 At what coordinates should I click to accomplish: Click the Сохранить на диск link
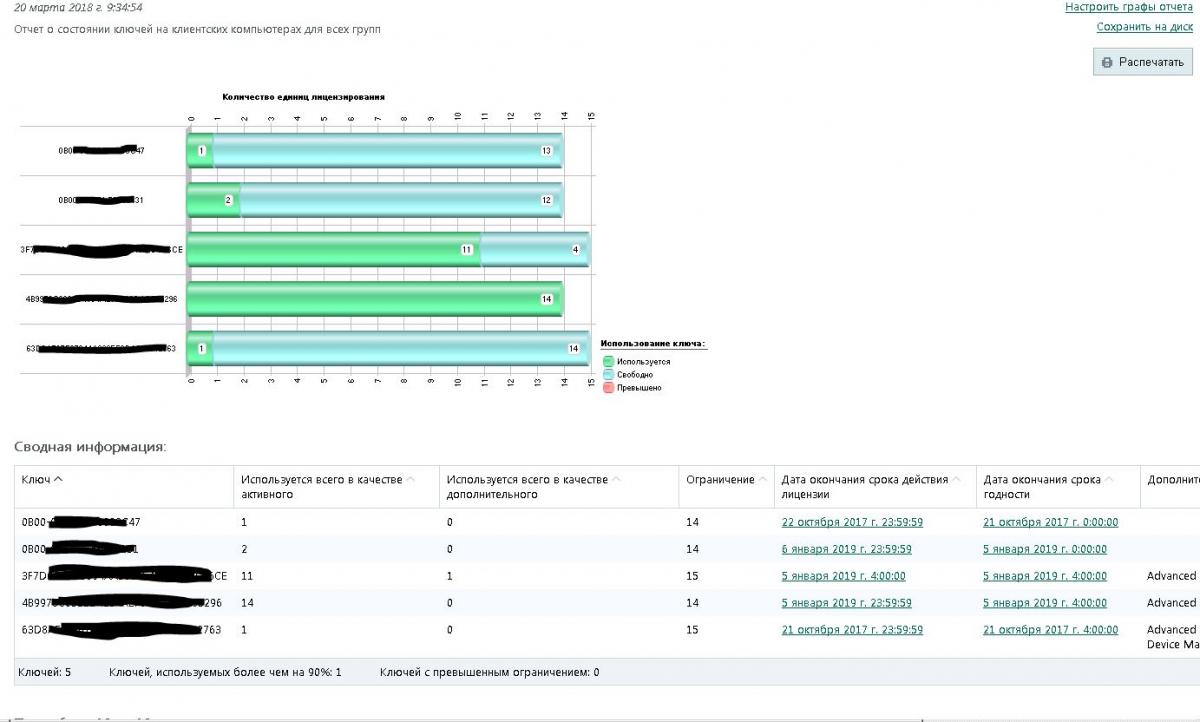click(x=1145, y=27)
